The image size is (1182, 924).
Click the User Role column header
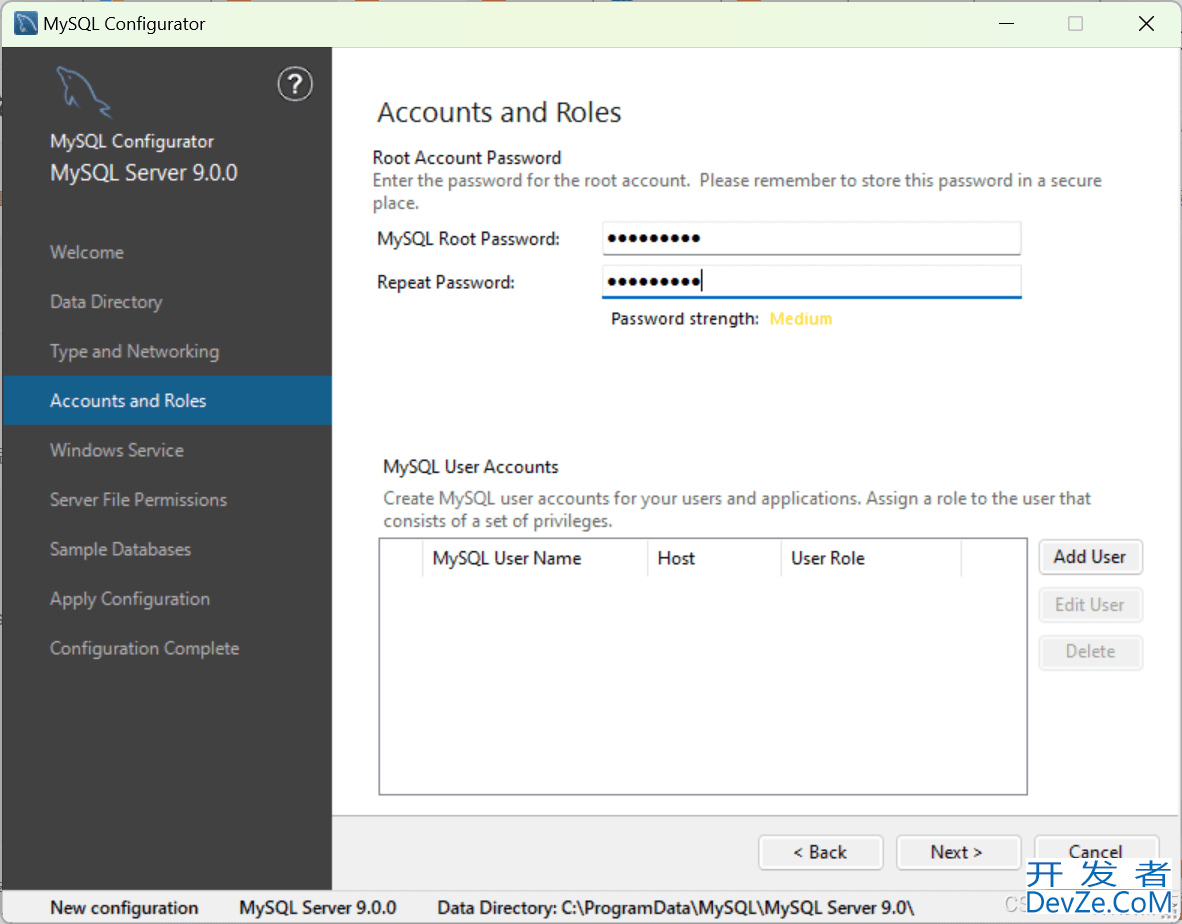pyautogui.click(x=871, y=558)
